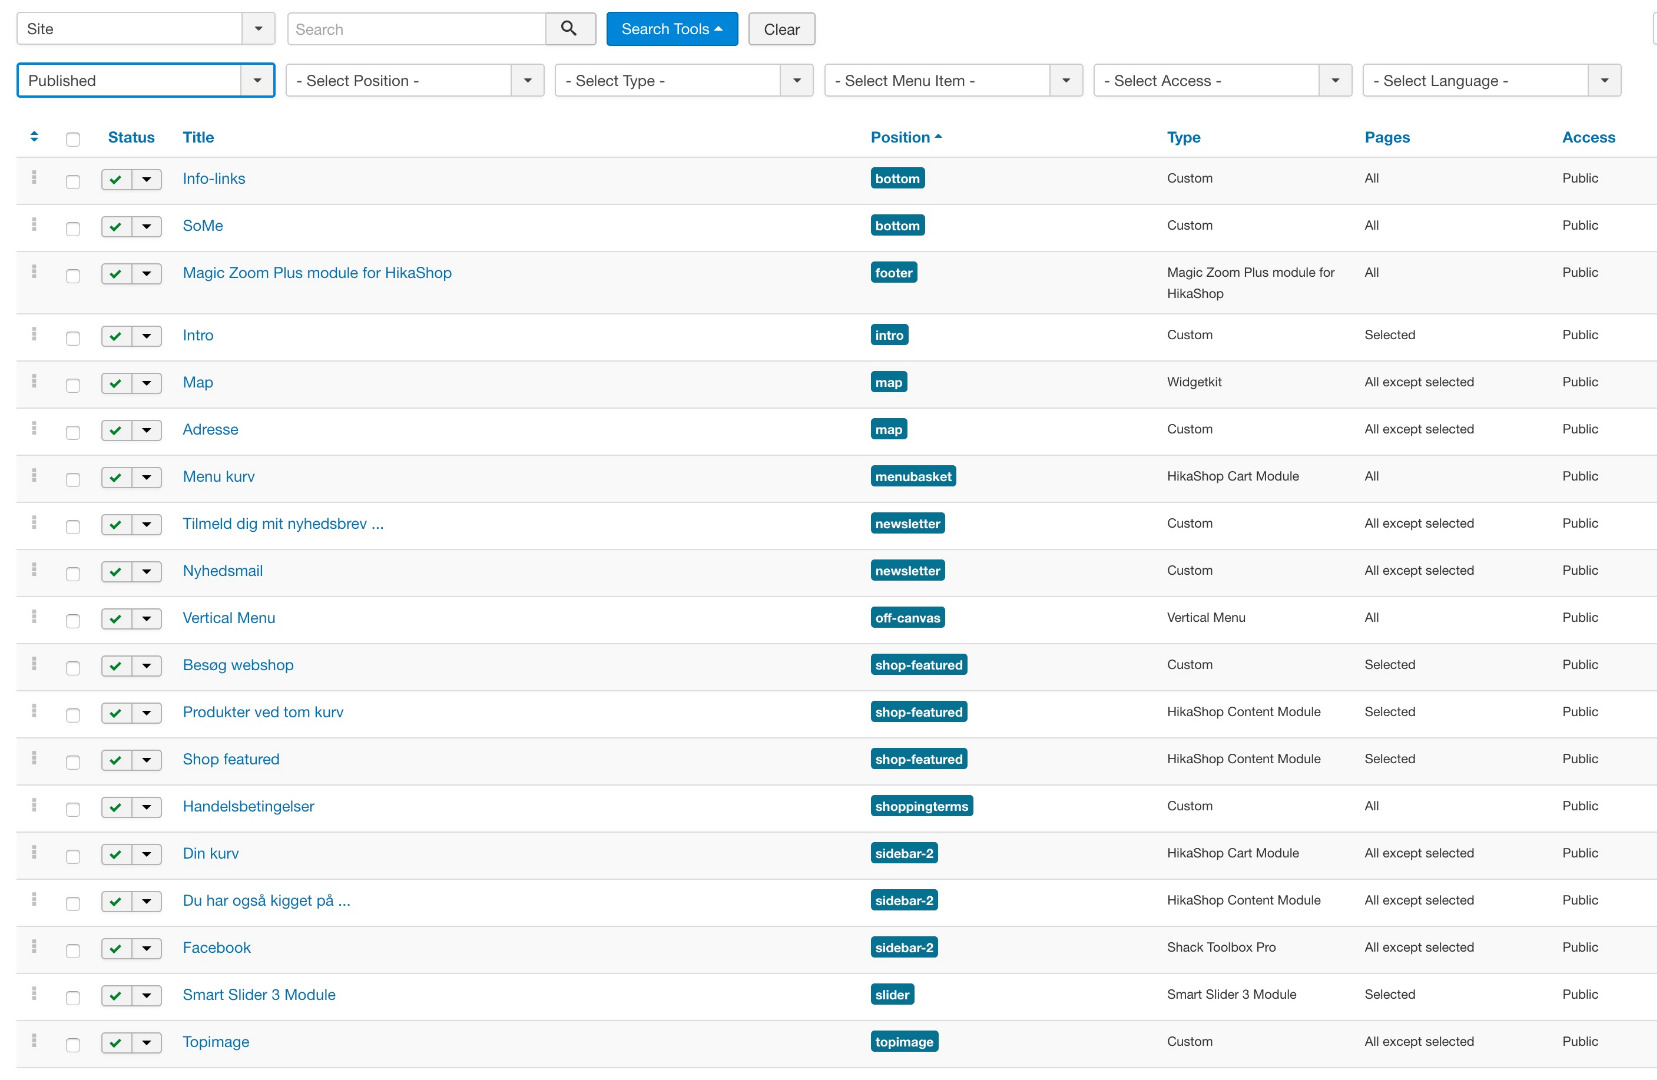1657x1080 pixels.
Task: Click into the Search text field
Action: tap(416, 30)
